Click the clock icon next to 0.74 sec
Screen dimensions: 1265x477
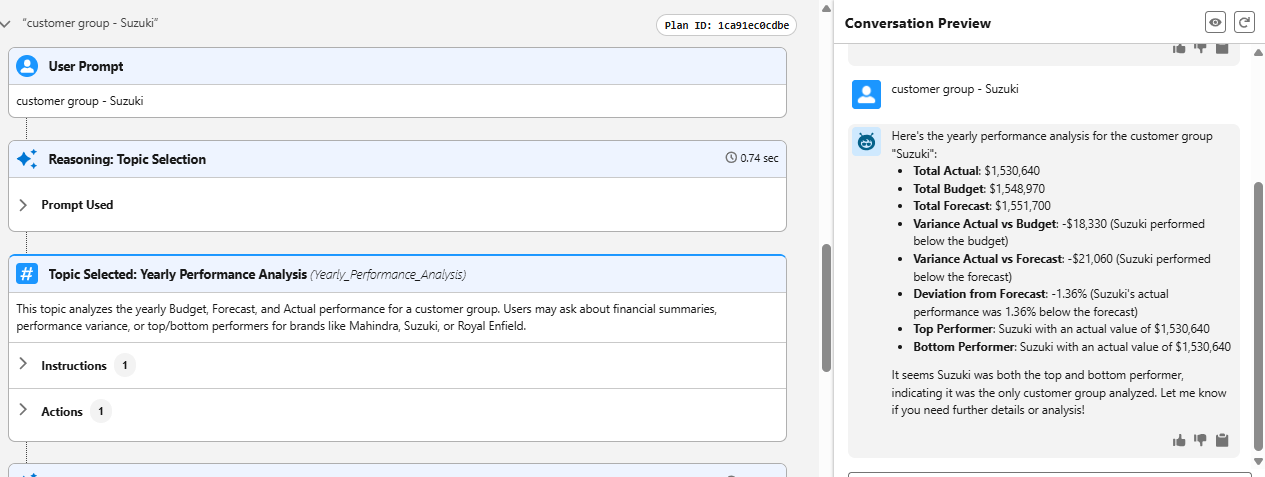pos(731,158)
